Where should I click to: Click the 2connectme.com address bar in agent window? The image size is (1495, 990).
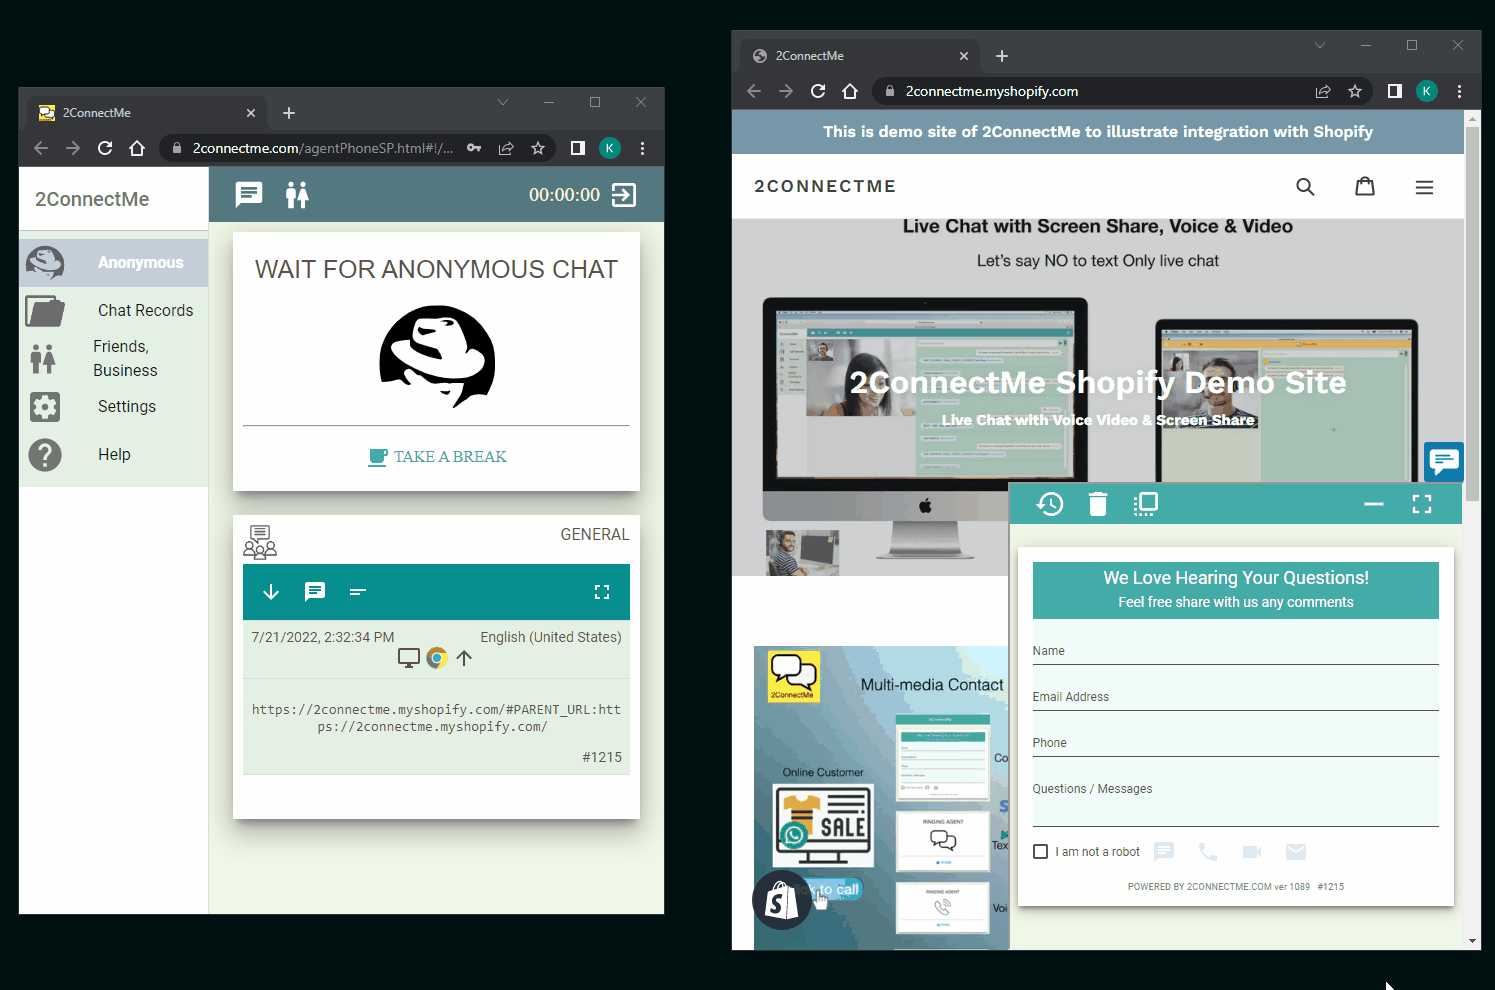click(x=323, y=148)
